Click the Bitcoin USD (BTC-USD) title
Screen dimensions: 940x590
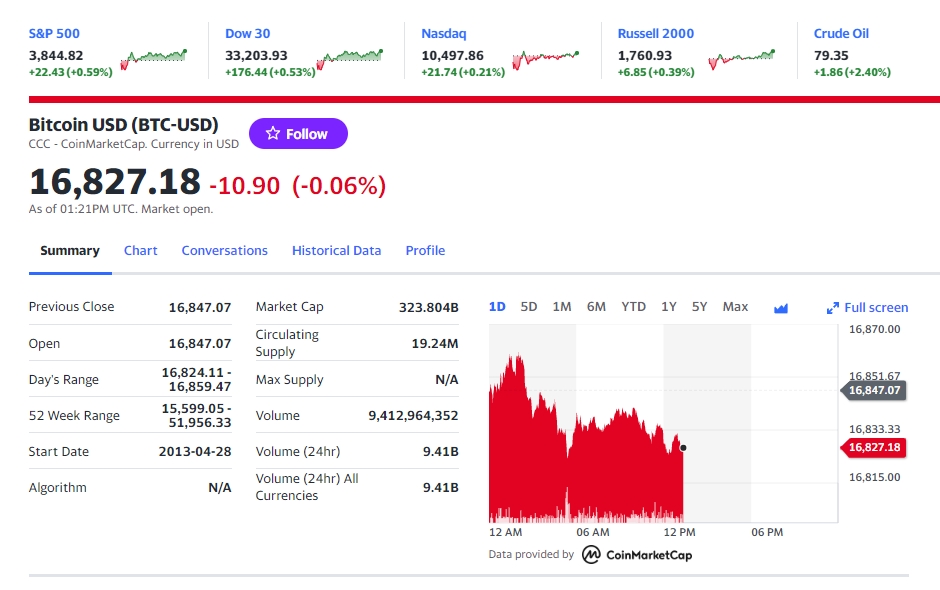(x=123, y=125)
